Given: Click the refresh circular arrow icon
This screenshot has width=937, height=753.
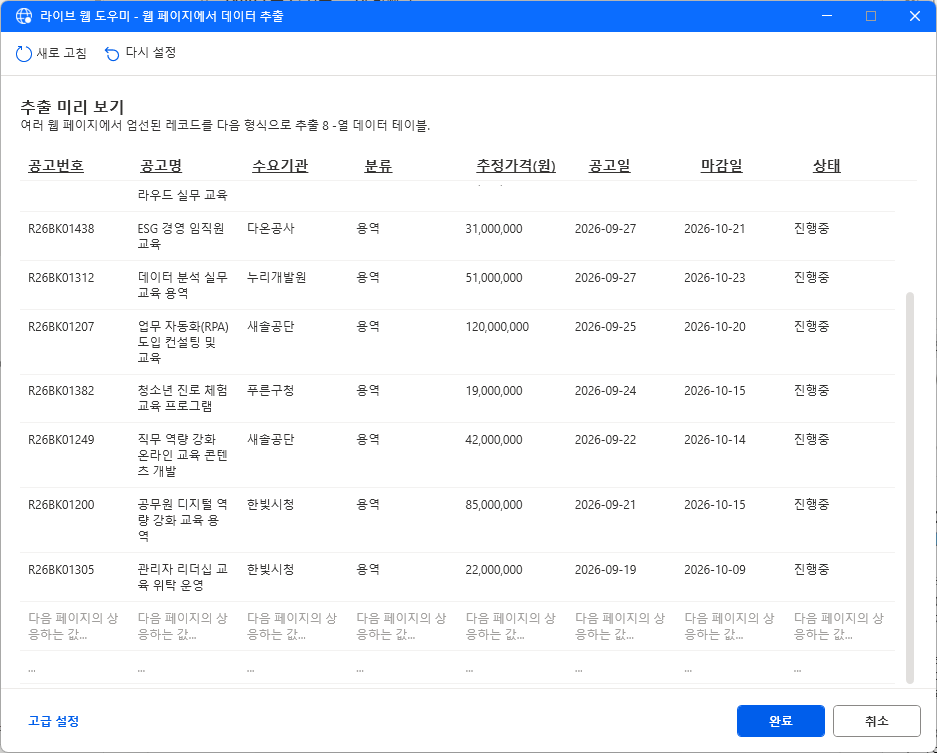Looking at the screenshot, I should click(23, 54).
